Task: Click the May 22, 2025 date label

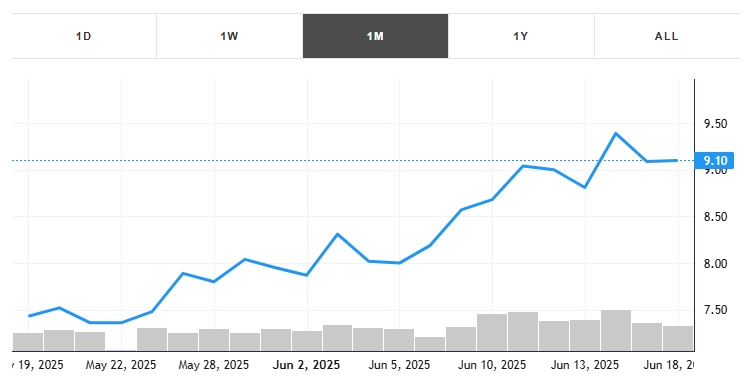Action: click(x=121, y=365)
